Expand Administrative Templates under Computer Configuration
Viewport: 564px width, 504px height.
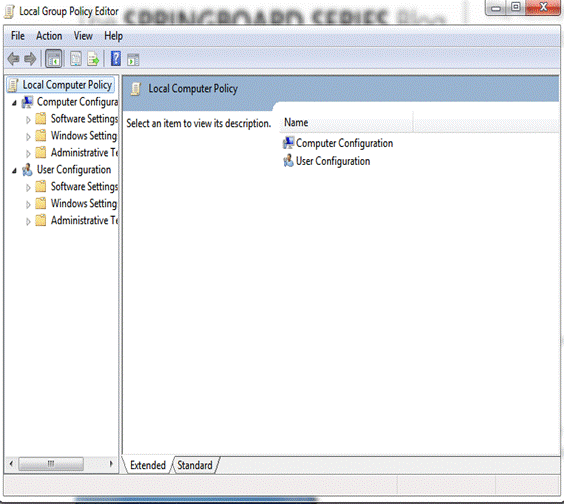pyautogui.click(x=28, y=154)
